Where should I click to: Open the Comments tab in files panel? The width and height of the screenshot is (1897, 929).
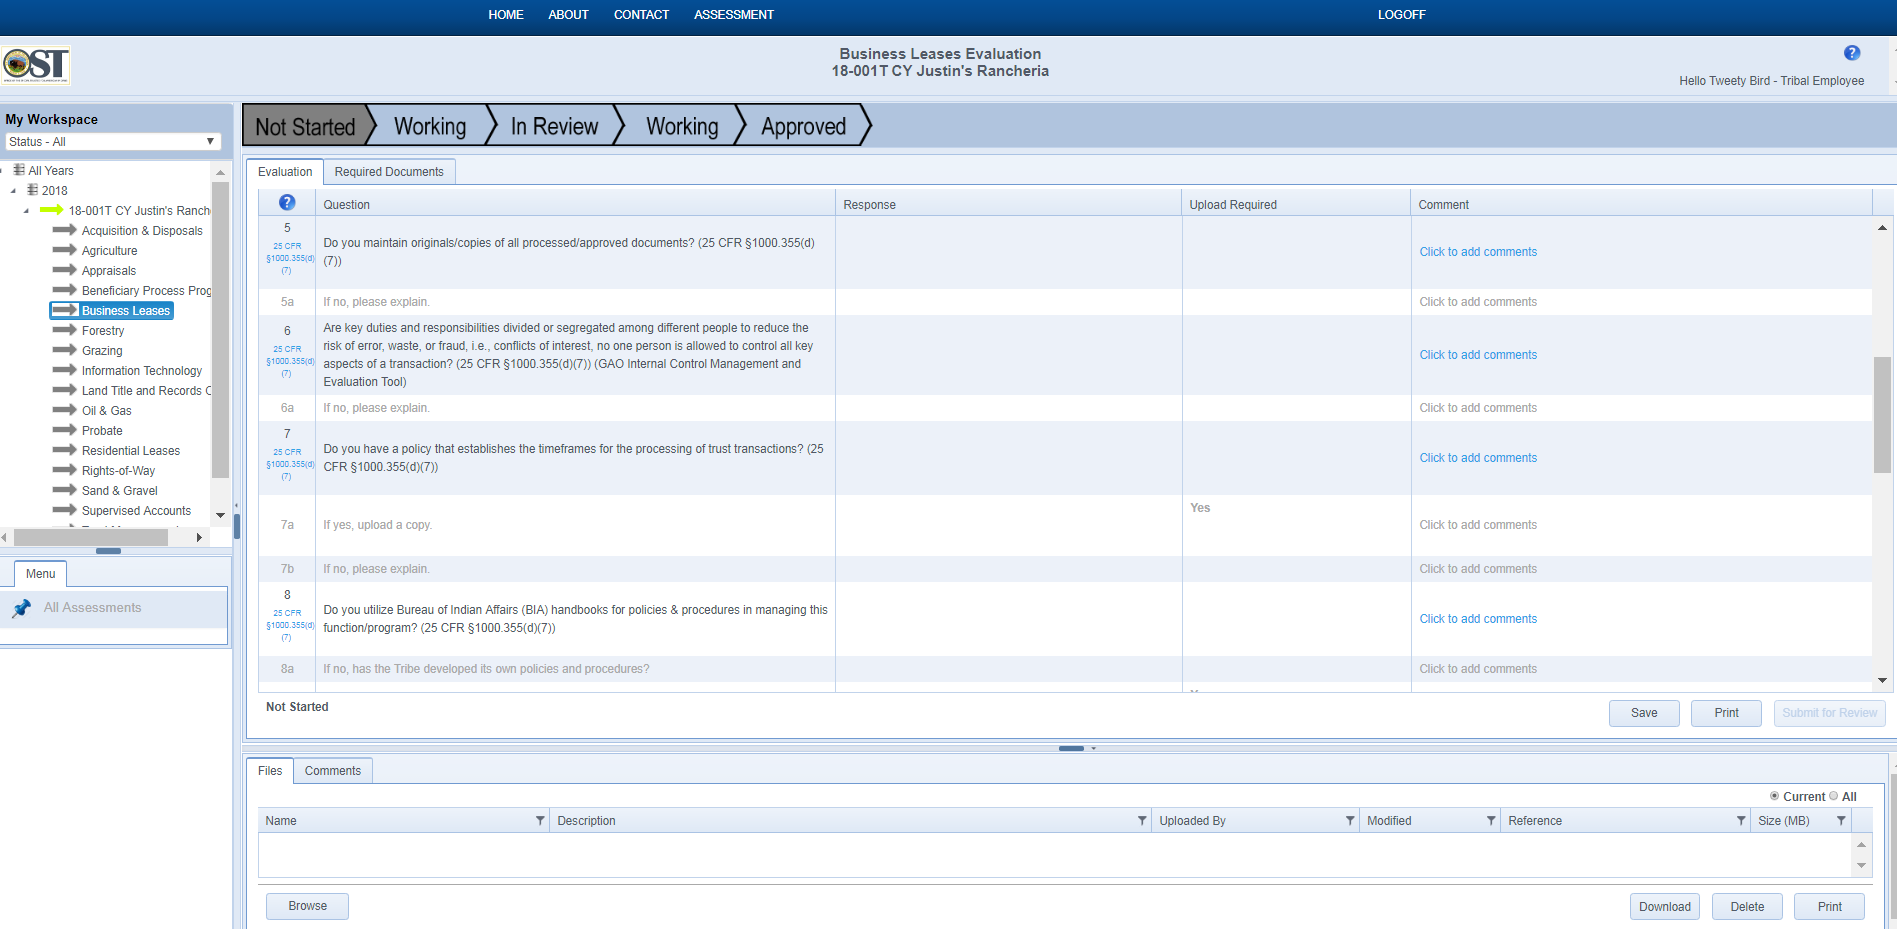(332, 771)
